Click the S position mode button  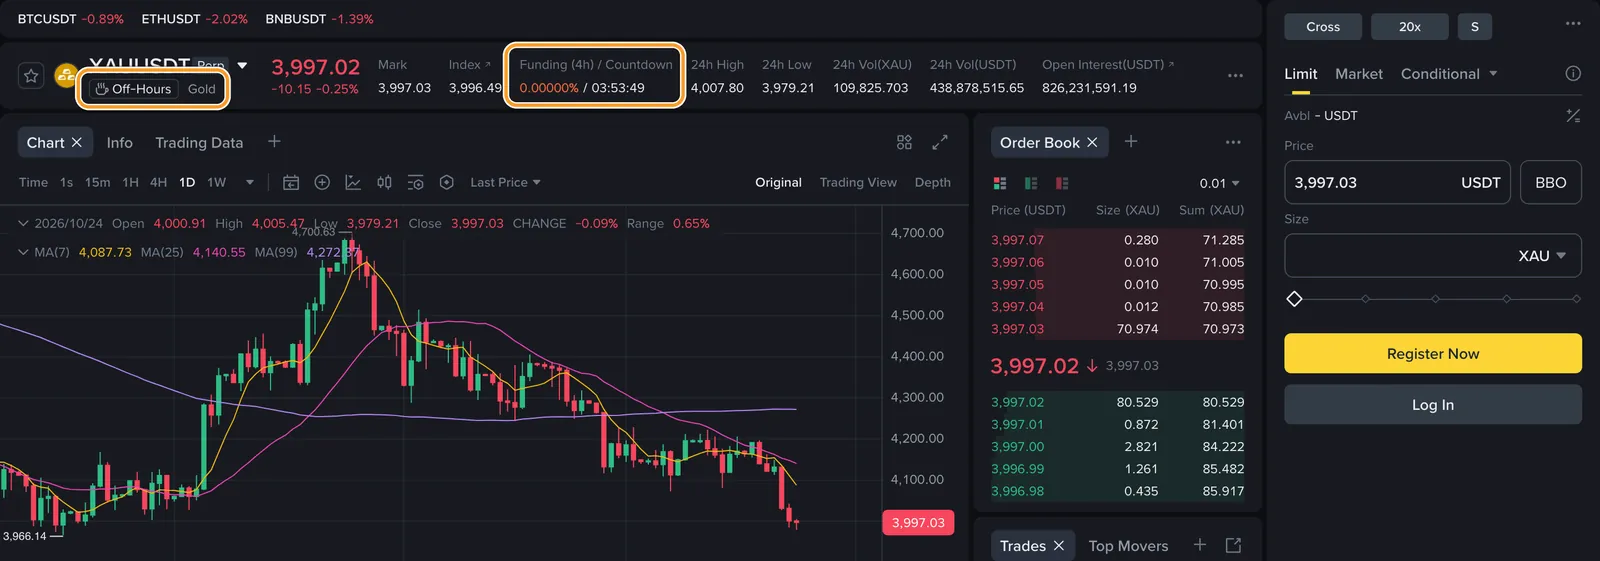1475,27
